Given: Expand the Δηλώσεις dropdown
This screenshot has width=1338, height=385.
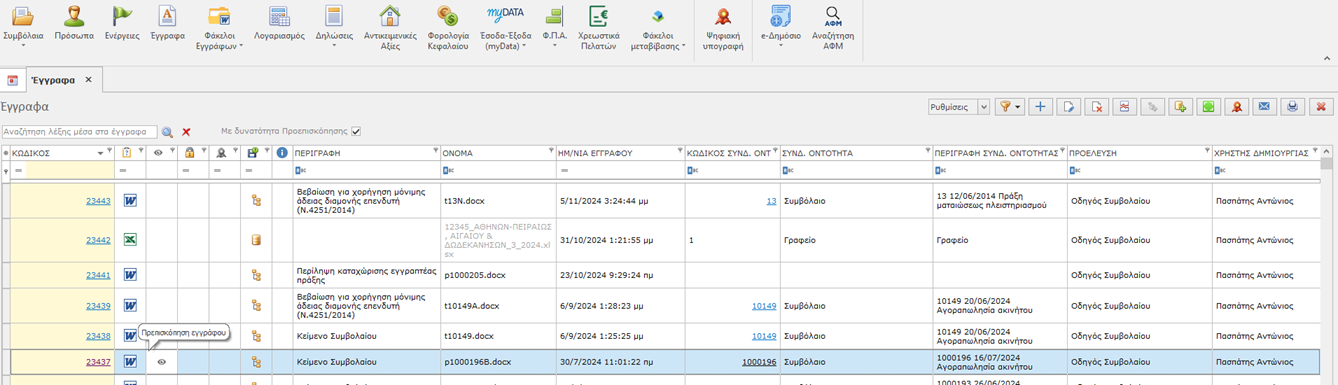Looking at the screenshot, I should click(334, 26).
